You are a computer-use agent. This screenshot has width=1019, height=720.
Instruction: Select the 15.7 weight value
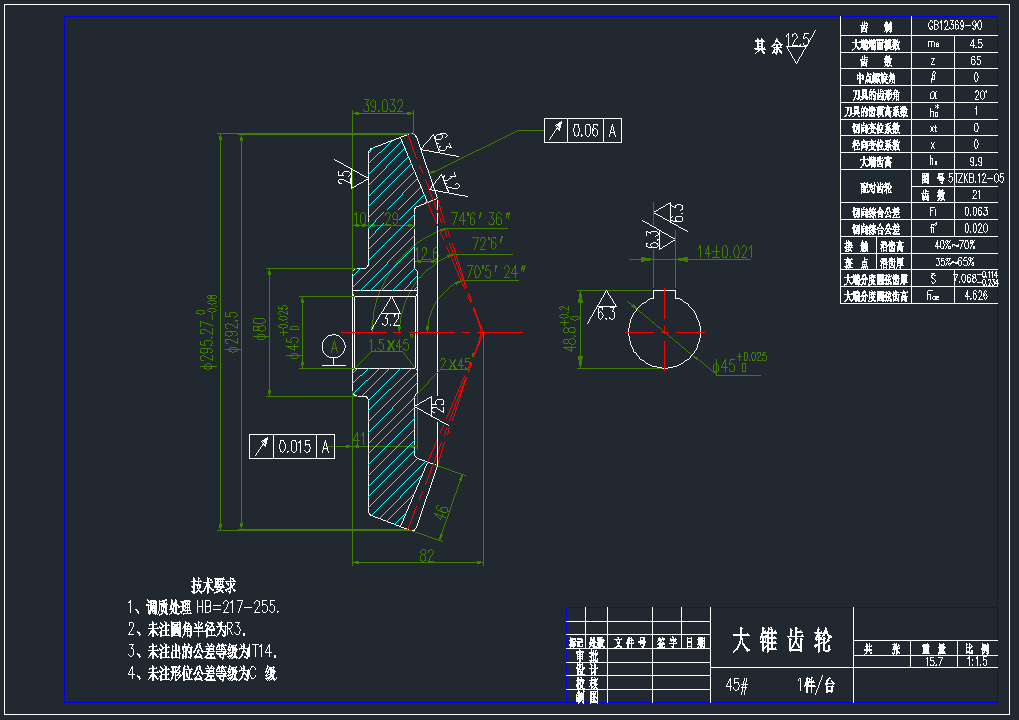[x=934, y=662]
